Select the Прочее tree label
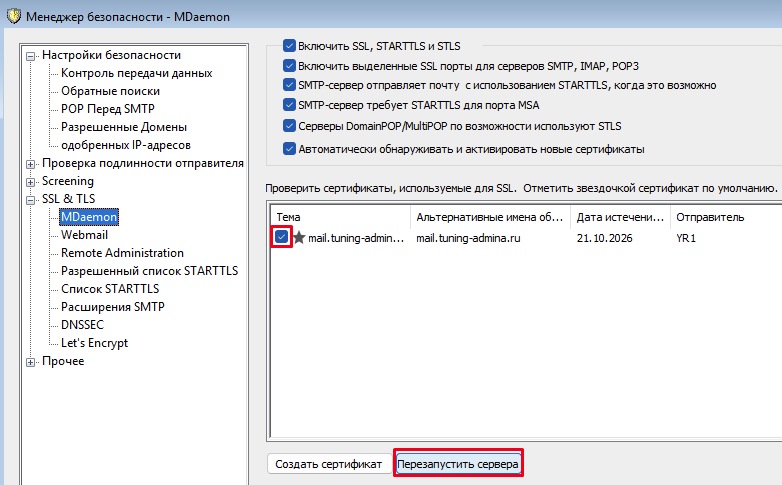Screen dimensions: 782x485 (x=63, y=361)
